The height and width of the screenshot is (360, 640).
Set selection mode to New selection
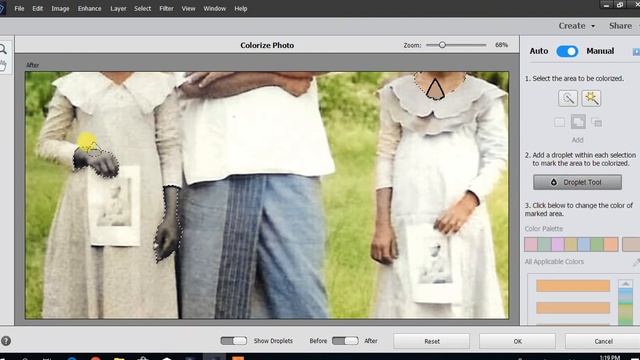tap(560, 122)
